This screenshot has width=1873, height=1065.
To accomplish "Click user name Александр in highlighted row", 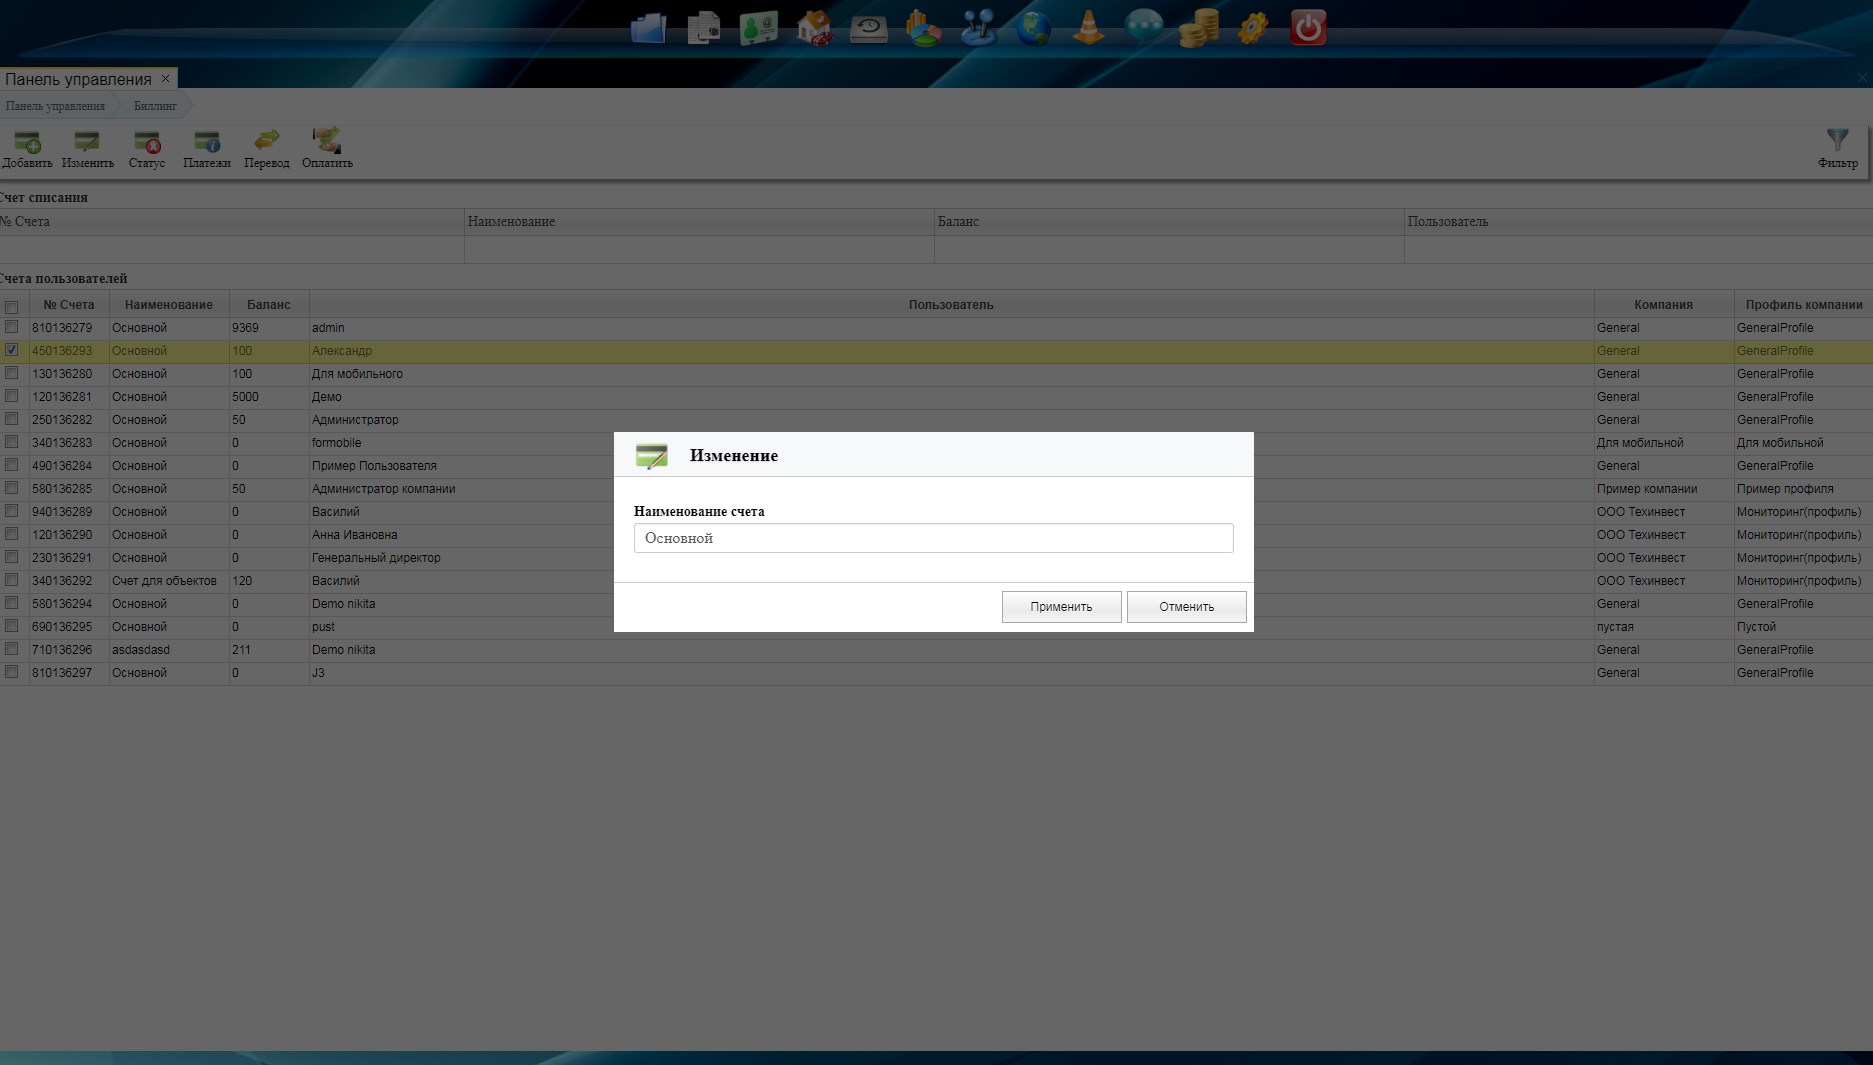I will 341,351.
